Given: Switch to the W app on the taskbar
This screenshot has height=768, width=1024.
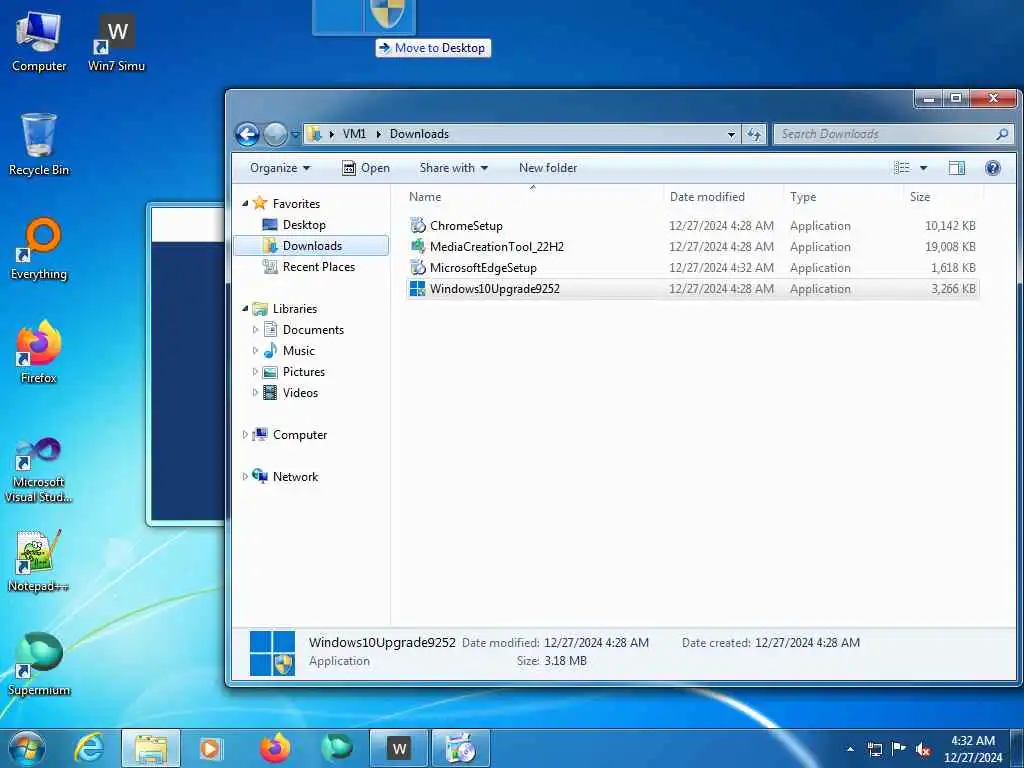Looking at the screenshot, I should (x=399, y=748).
